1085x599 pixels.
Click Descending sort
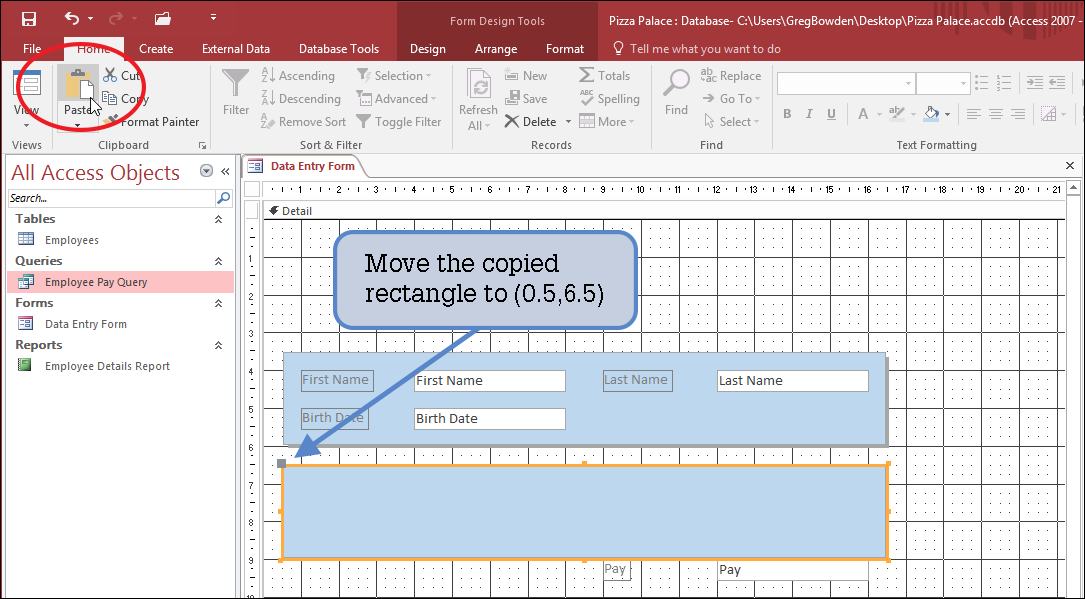[x=301, y=99]
